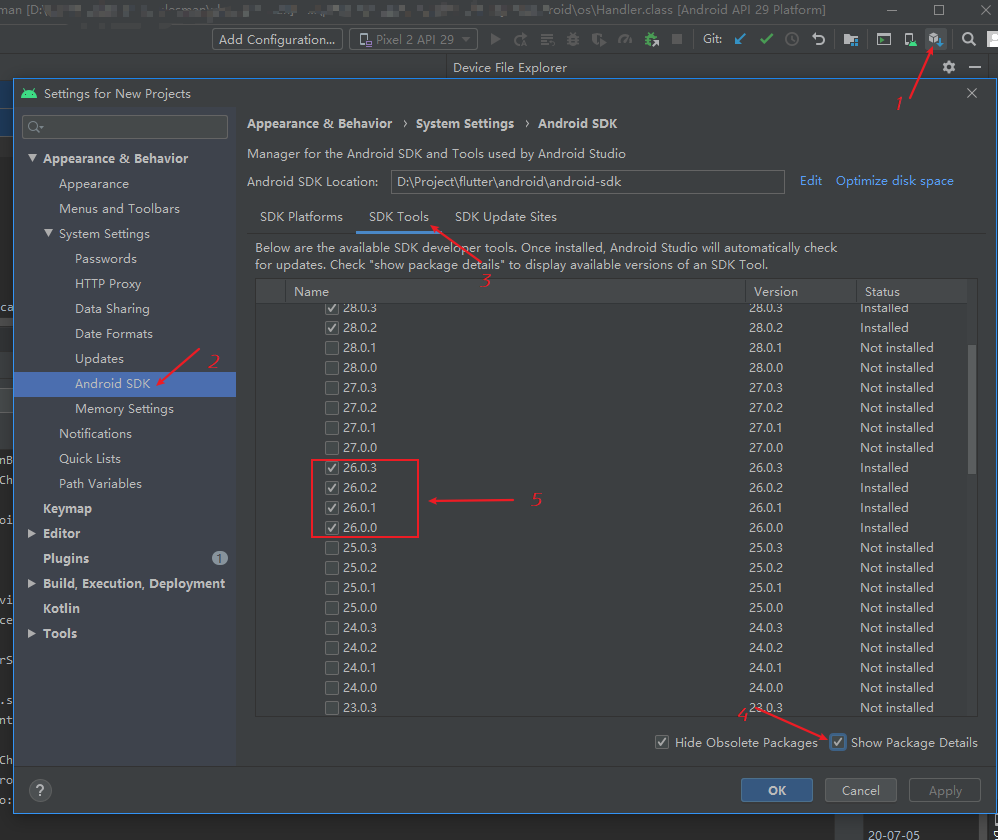The height and width of the screenshot is (840, 998).
Task: Click the Optimize disk space link
Action: (894, 181)
